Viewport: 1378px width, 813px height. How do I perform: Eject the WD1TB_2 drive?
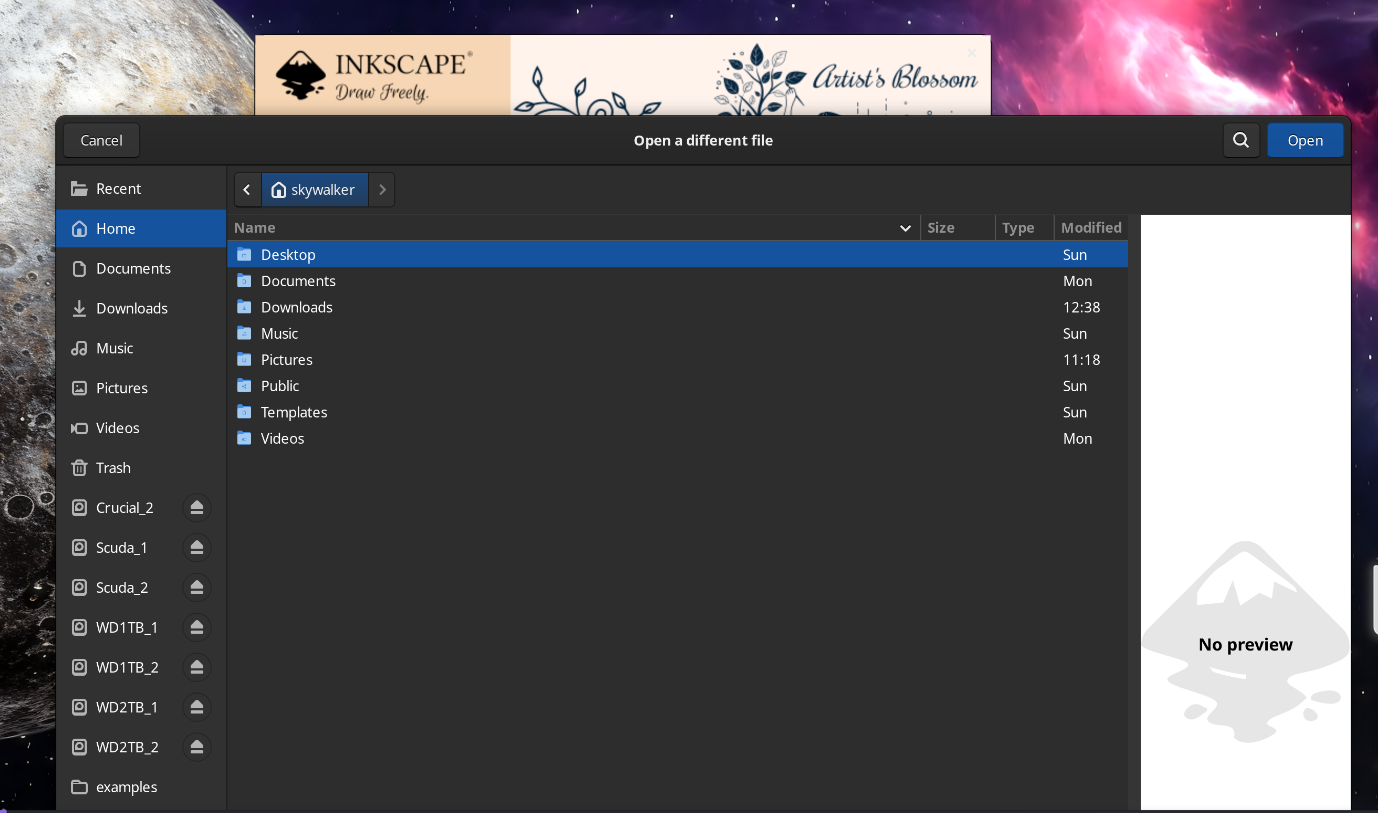point(197,667)
